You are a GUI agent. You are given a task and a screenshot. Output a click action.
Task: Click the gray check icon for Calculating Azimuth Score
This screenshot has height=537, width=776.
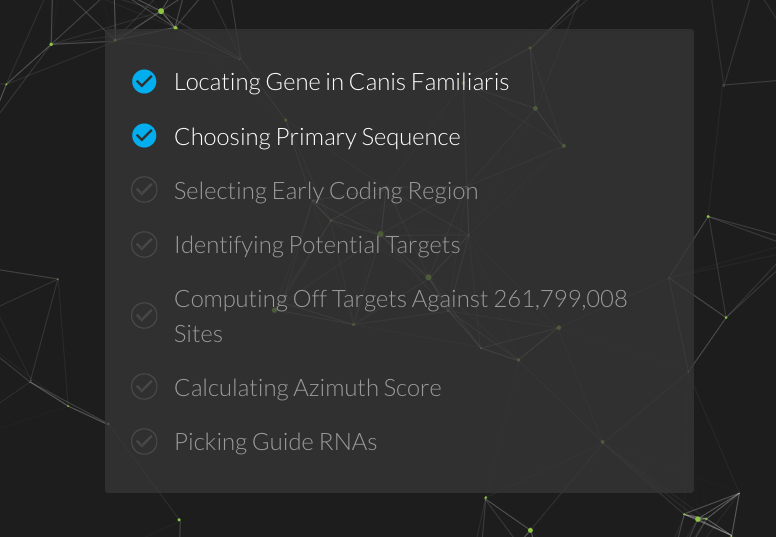tap(144, 387)
